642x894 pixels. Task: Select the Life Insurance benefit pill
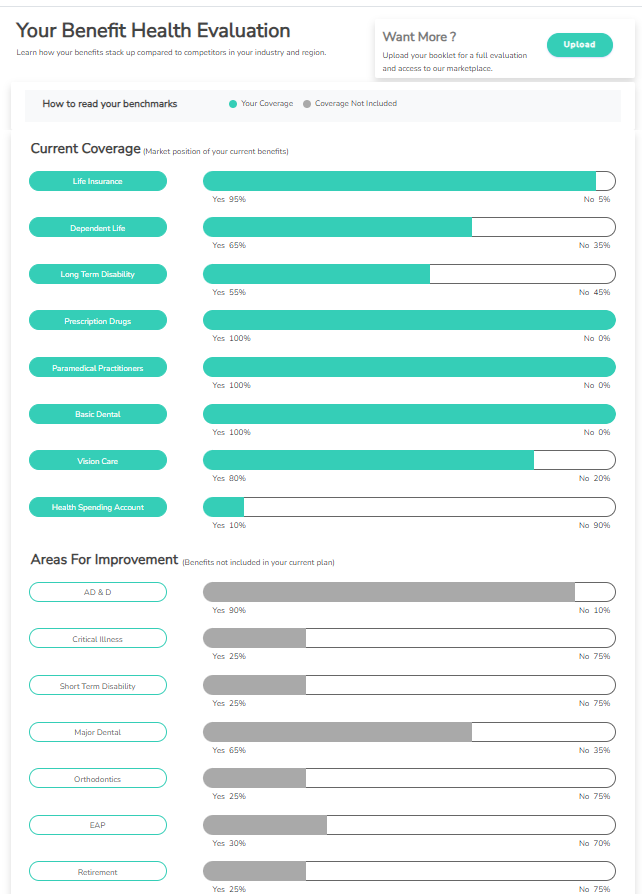click(97, 181)
